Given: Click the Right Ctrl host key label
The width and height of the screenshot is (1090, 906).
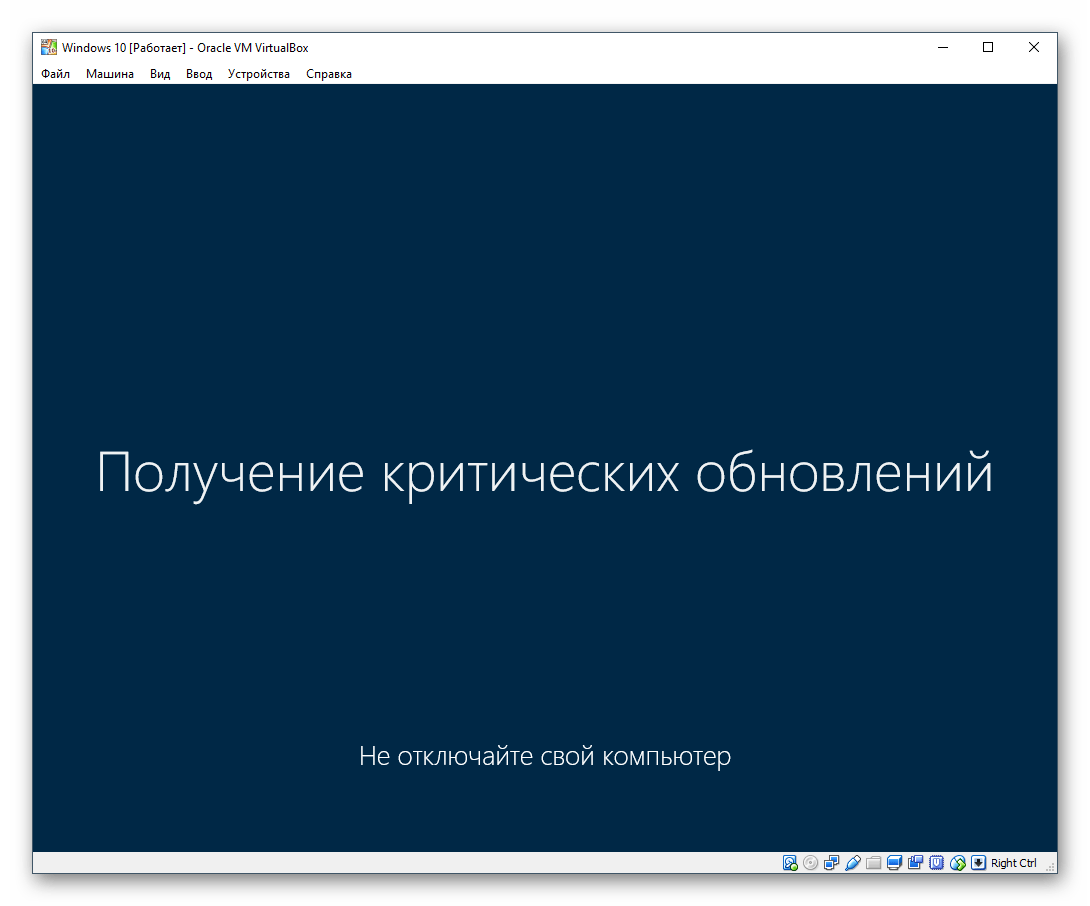Looking at the screenshot, I should coord(1014,863).
